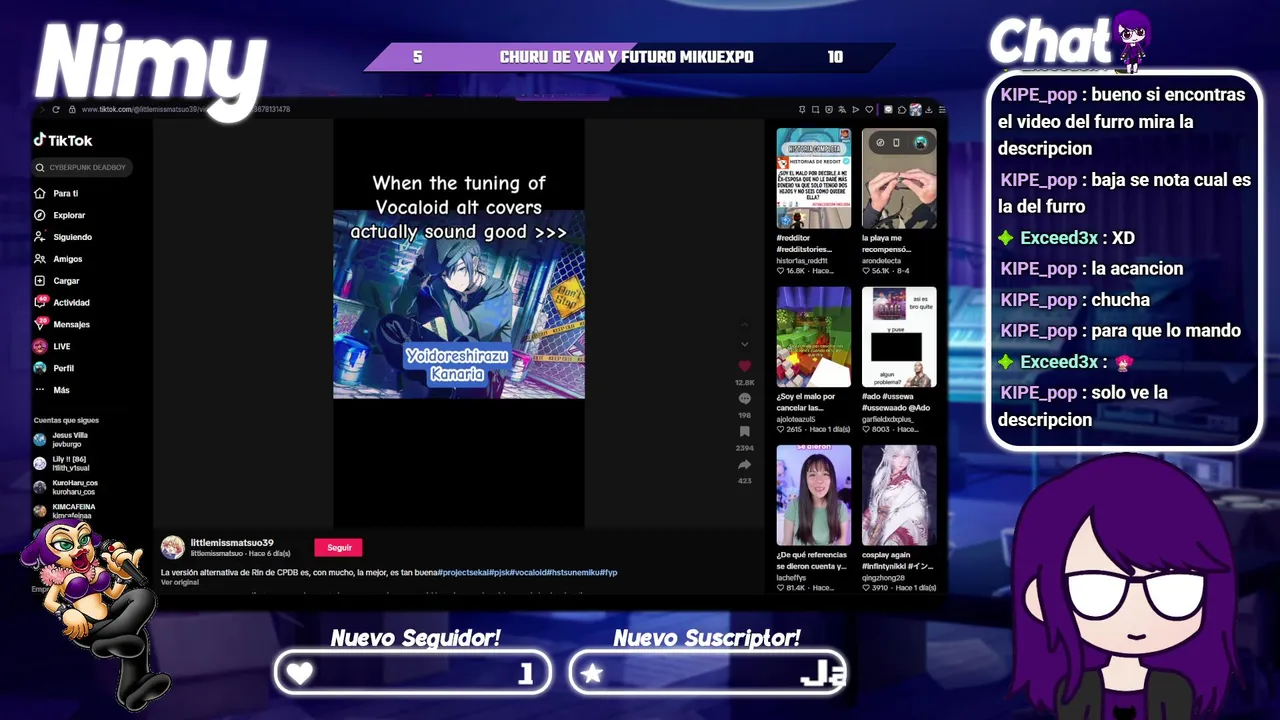Viewport: 1280px width, 720px height.
Task: Go to next video arrow
Action: pyautogui.click(x=743, y=344)
